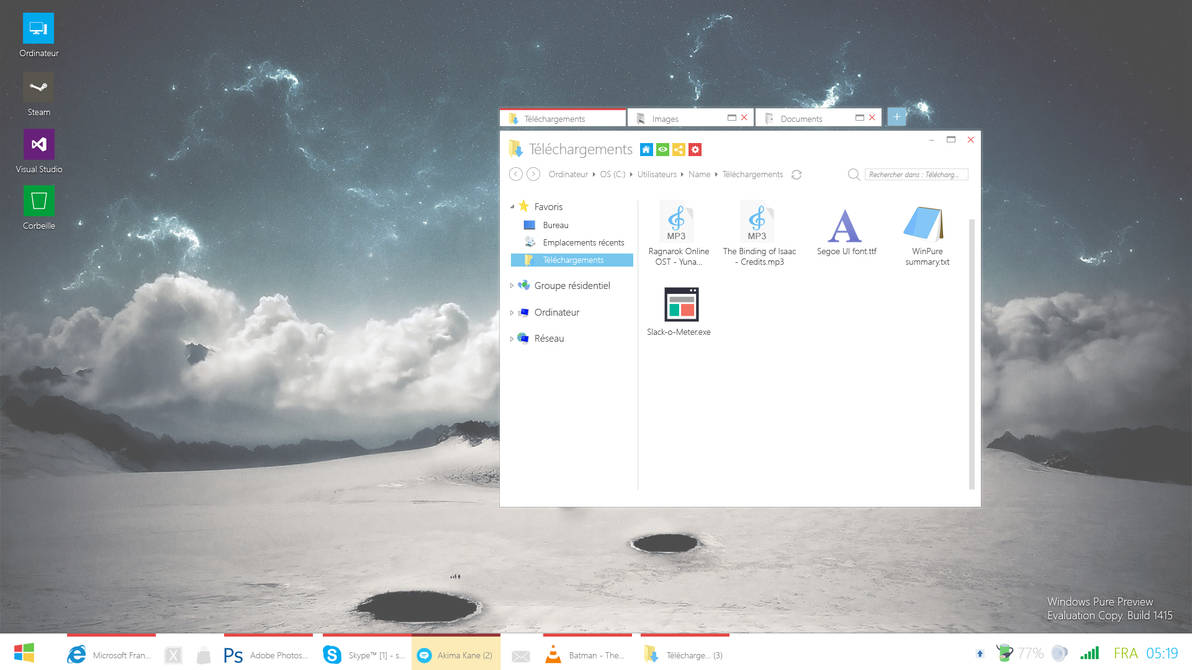Click the network signal bars tray icon
This screenshot has width=1192, height=670.
point(1089,653)
